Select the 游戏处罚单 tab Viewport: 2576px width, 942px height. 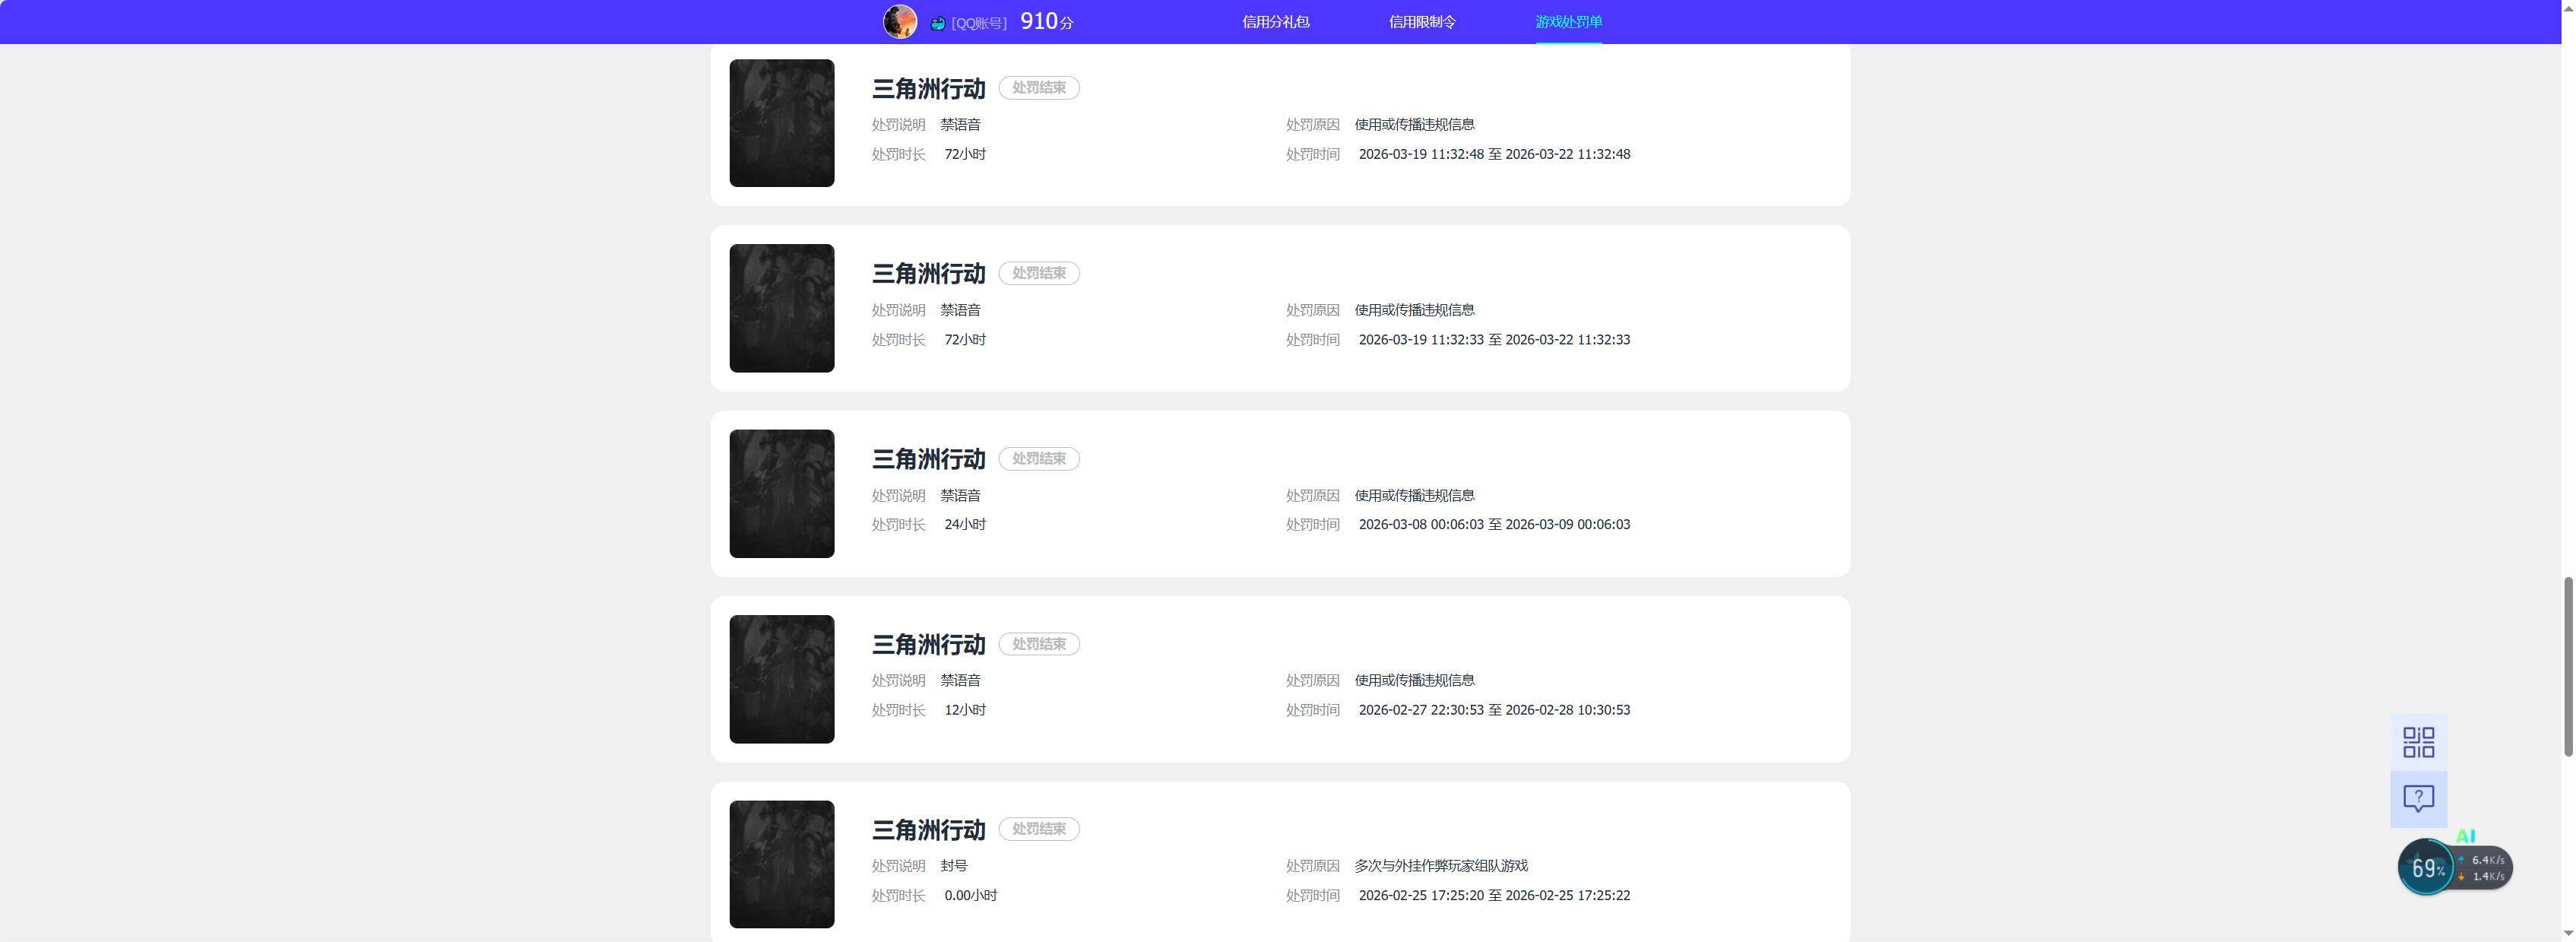1568,22
